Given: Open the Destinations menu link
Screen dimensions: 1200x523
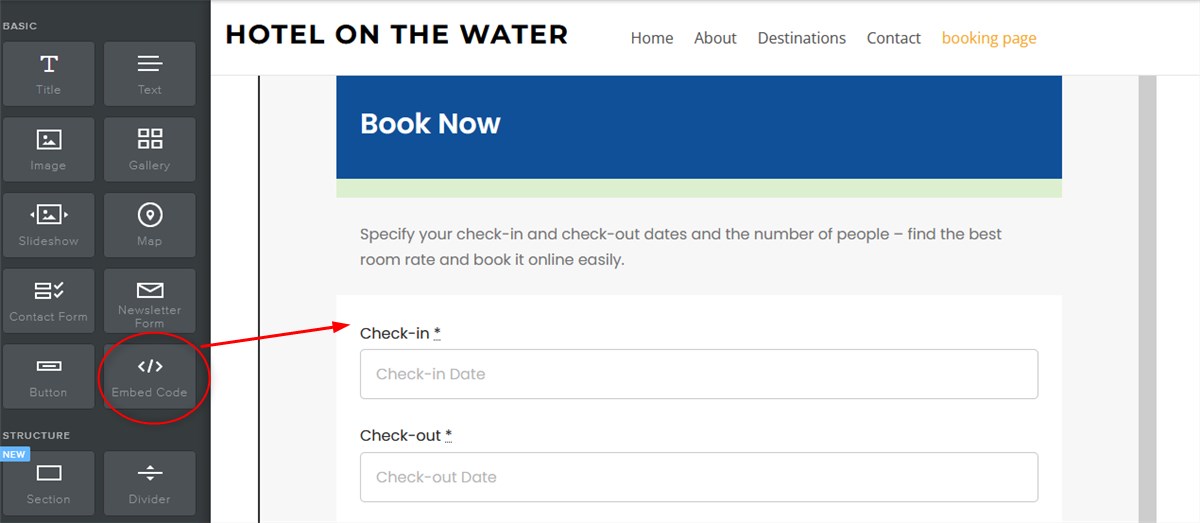Looking at the screenshot, I should [x=801, y=38].
